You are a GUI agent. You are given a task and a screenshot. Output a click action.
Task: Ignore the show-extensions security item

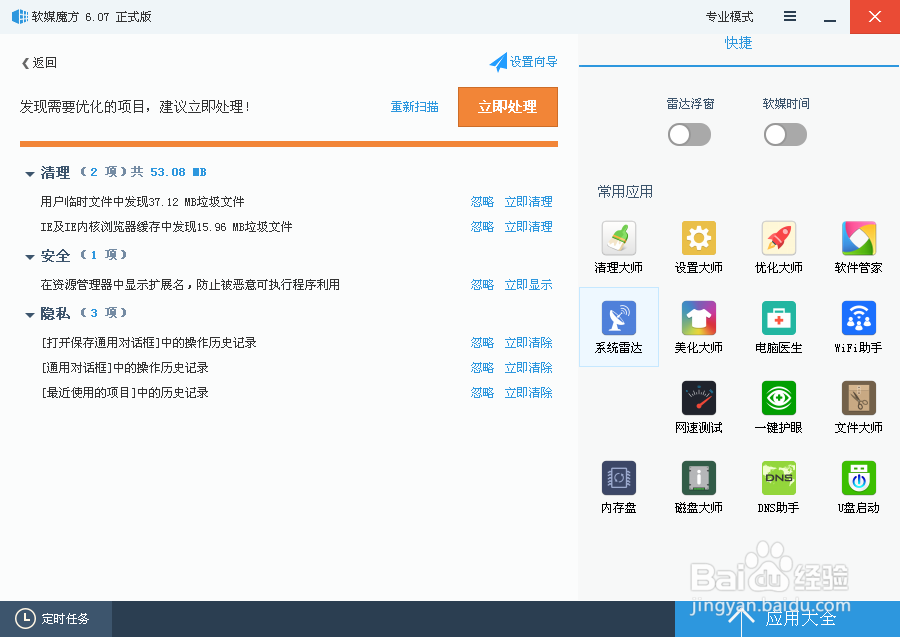[482, 285]
